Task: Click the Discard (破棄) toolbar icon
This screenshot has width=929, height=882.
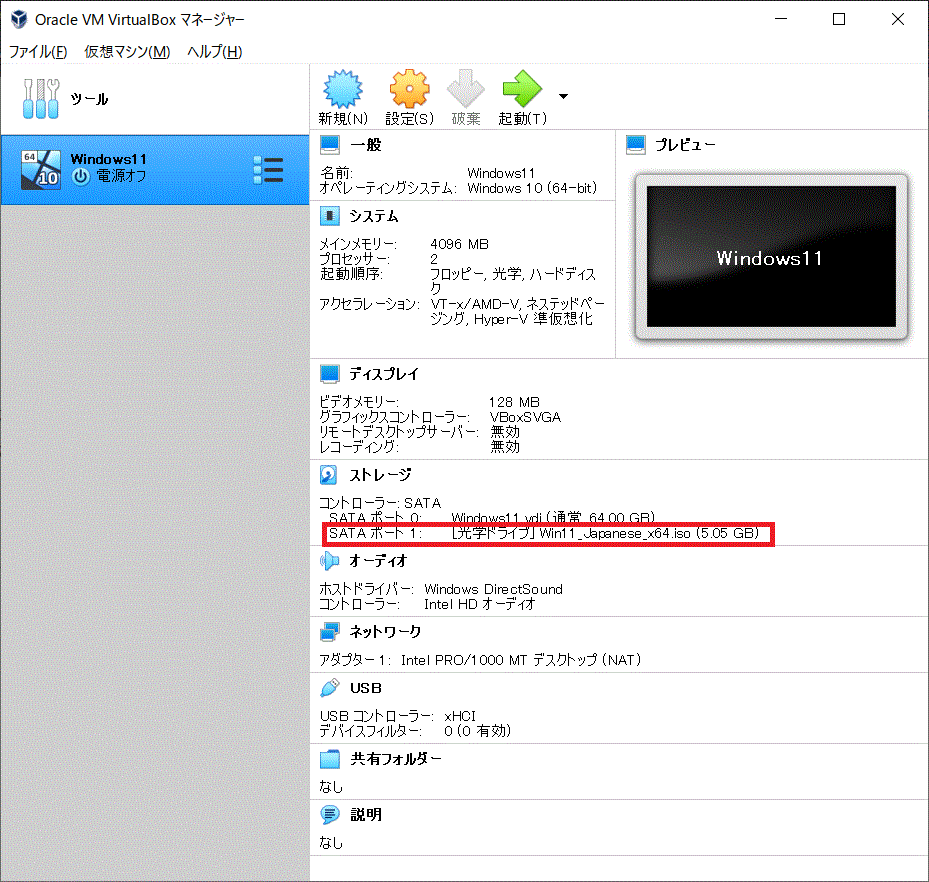Action: (x=466, y=89)
